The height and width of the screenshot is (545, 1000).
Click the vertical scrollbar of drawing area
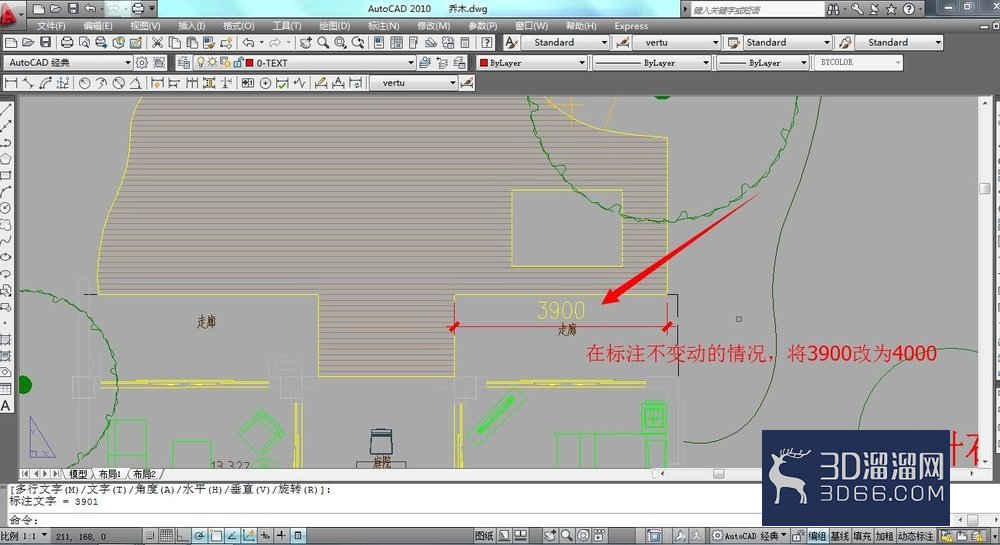coord(985,284)
